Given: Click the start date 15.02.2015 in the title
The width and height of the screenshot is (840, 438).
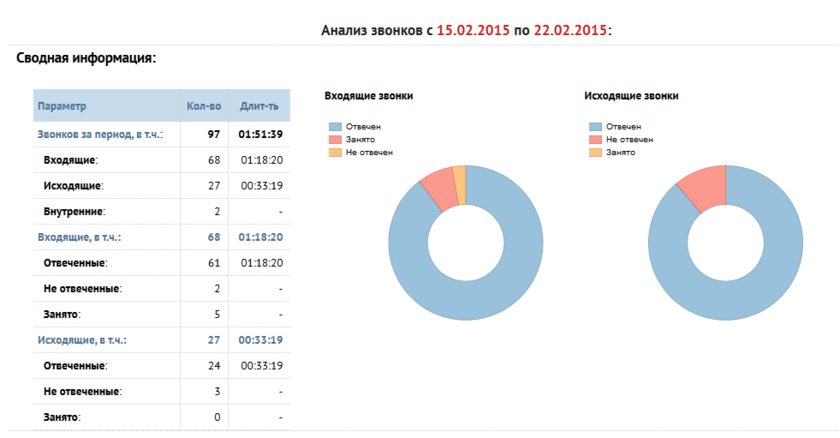Looking at the screenshot, I should (x=473, y=31).
